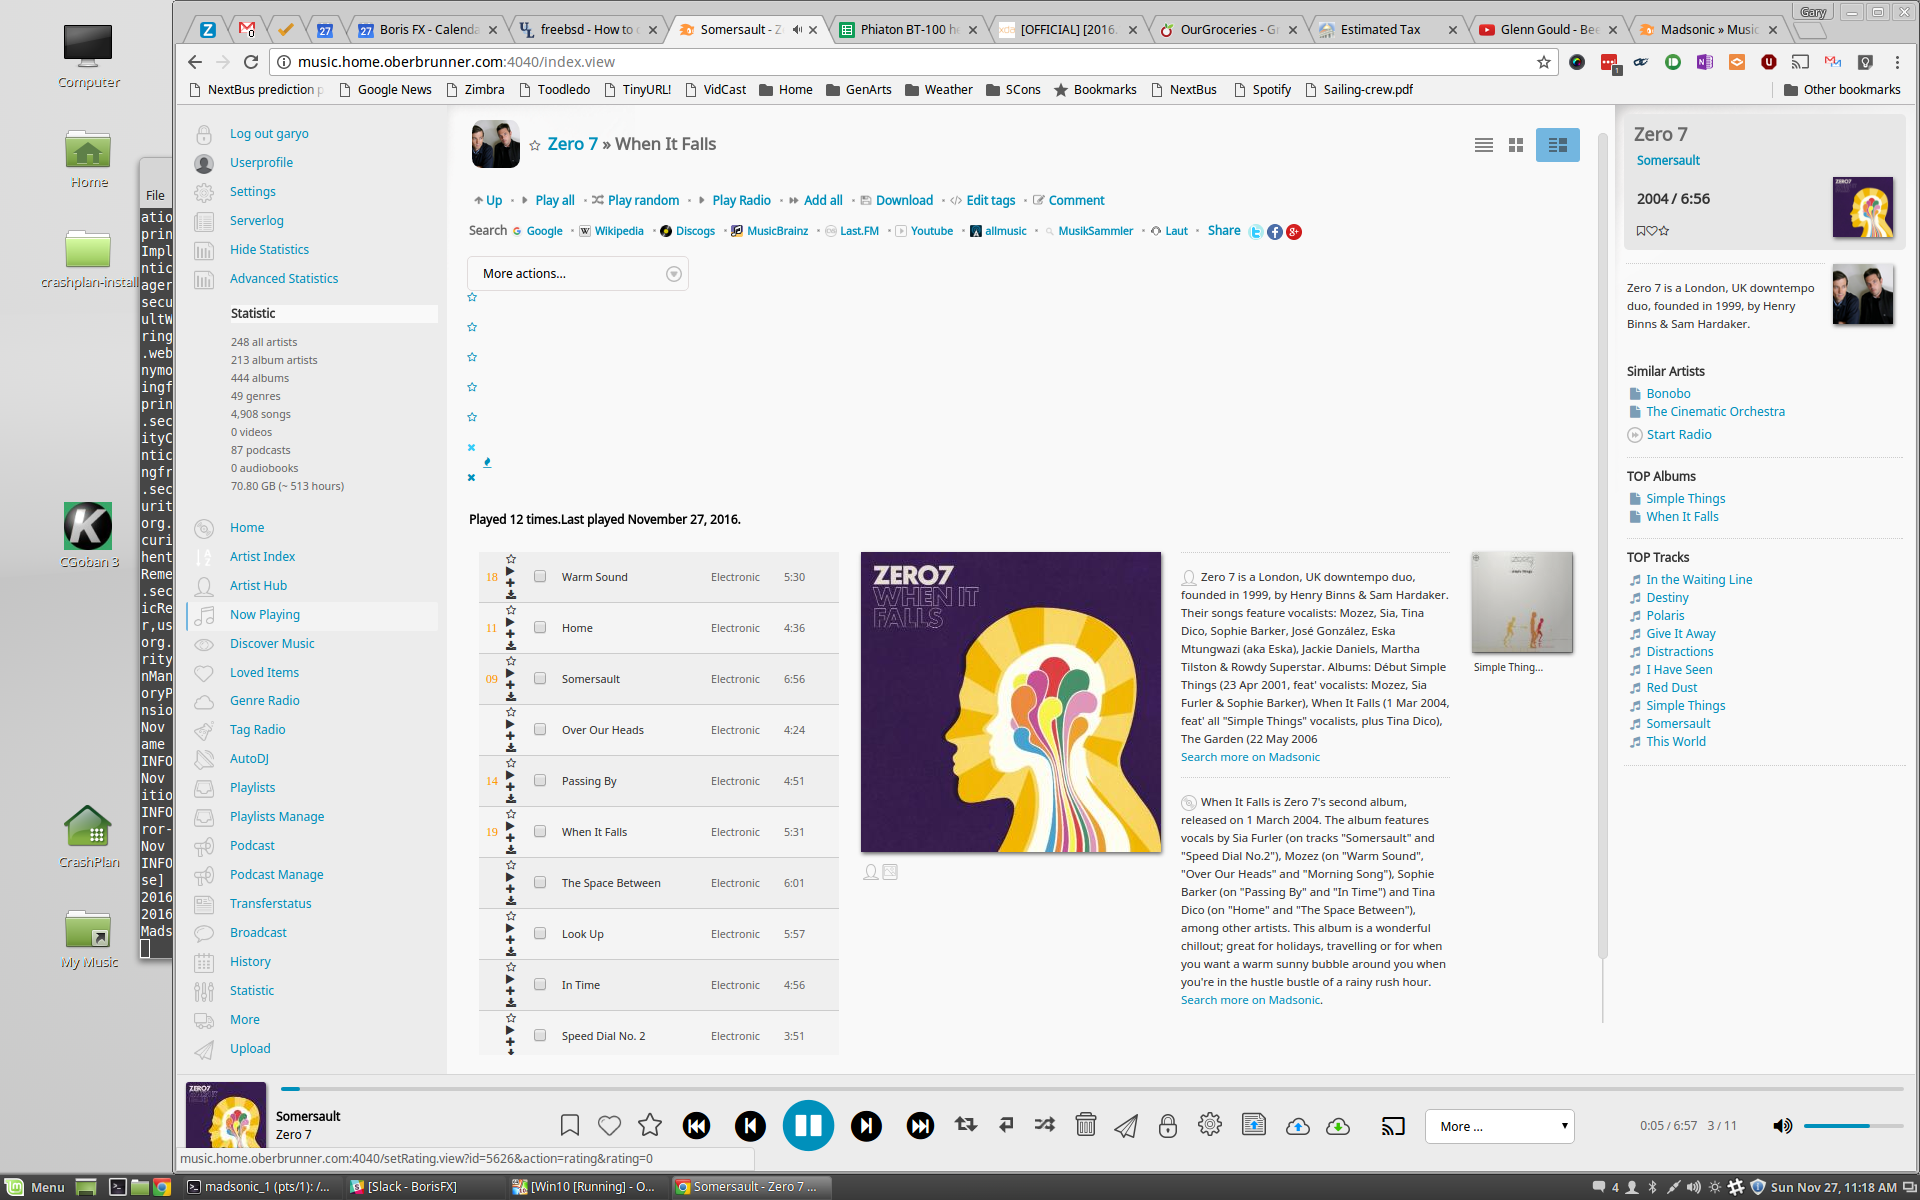Viewport: 1920px width, 1200px height.
Task: Pause playback with the big blue button
Action: (808, 1125)
